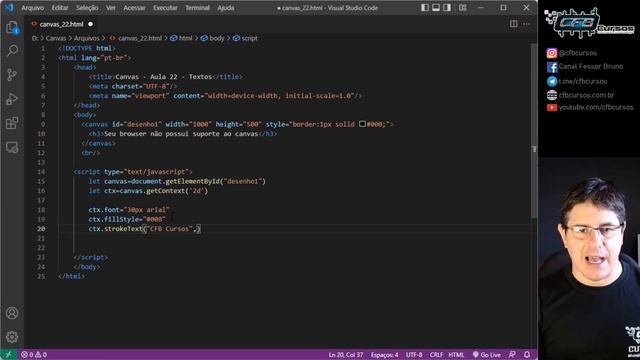Open the Manage gear icon
Image resolution: width=640 pixels, height=360 pixels.
point(12,337)
